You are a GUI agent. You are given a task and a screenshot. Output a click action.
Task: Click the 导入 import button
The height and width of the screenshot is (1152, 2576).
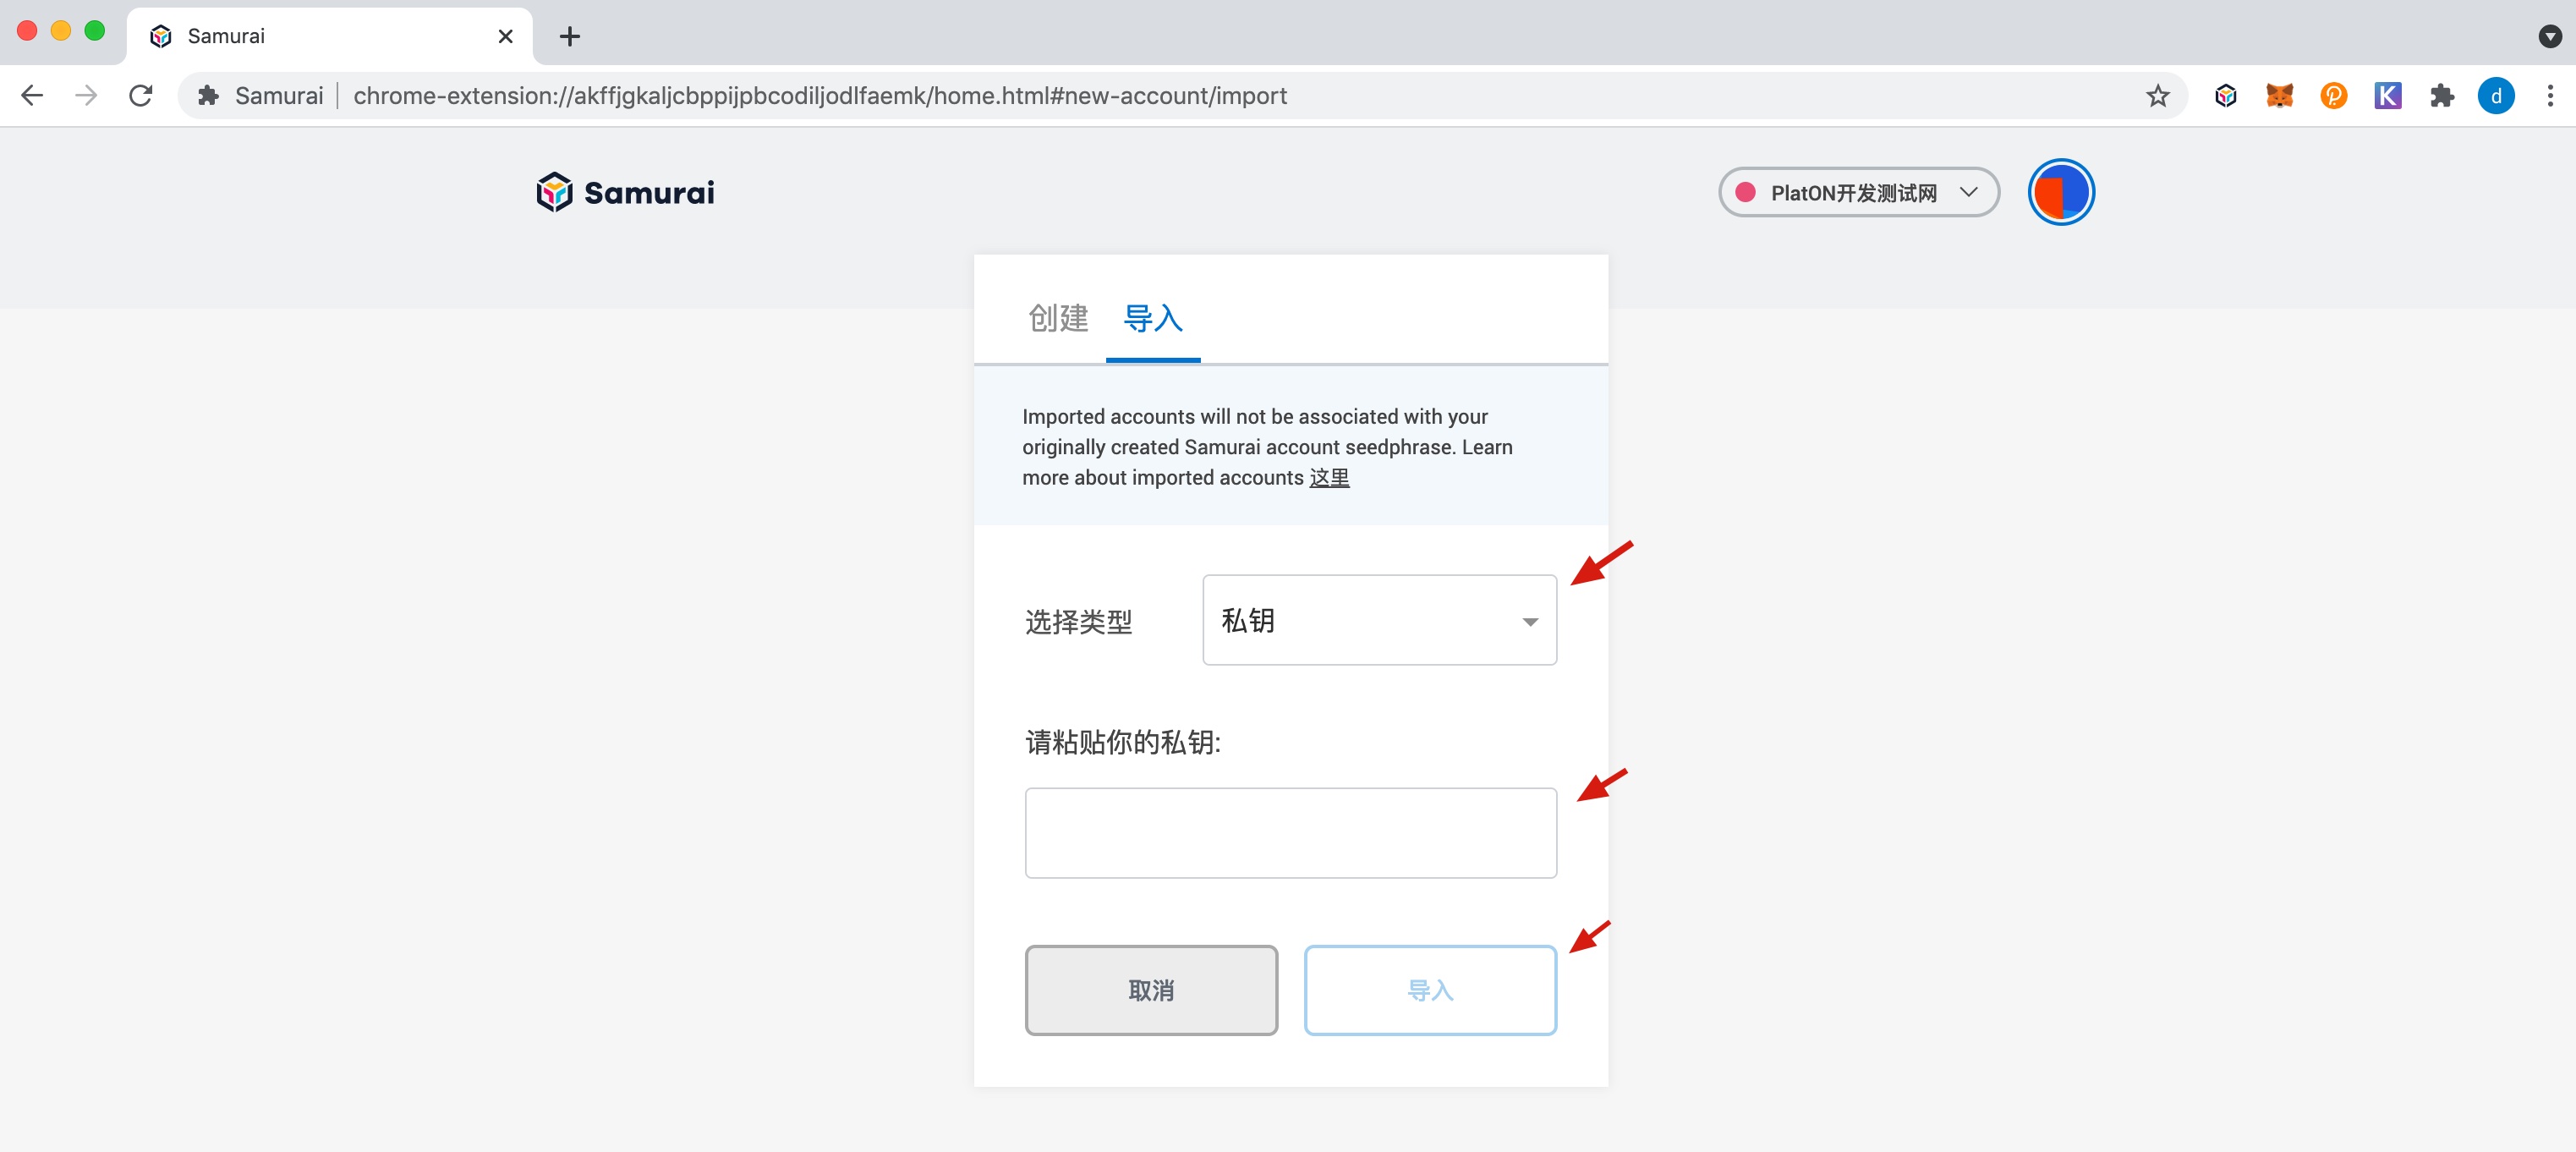1430,990
